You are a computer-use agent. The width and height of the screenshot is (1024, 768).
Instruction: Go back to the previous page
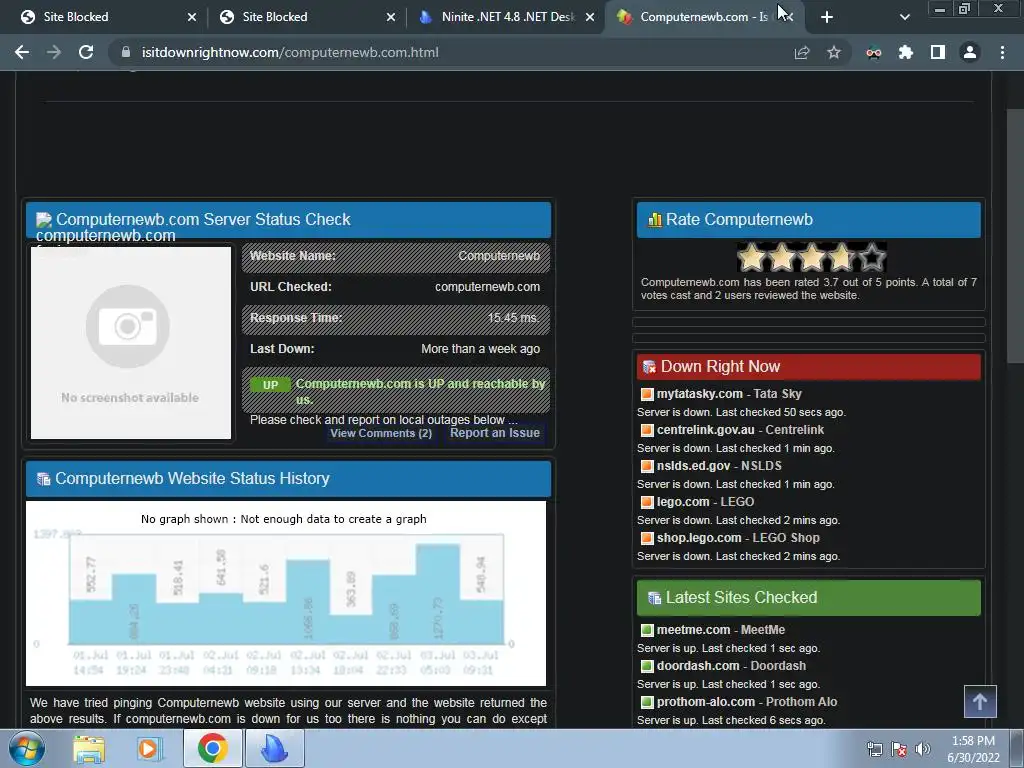click(22, 52)
